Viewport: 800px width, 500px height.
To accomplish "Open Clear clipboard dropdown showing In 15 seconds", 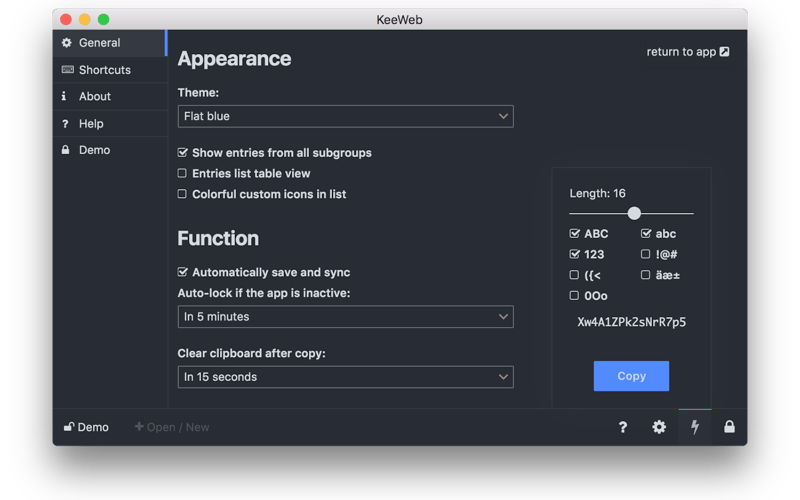I will pos(345,377).
